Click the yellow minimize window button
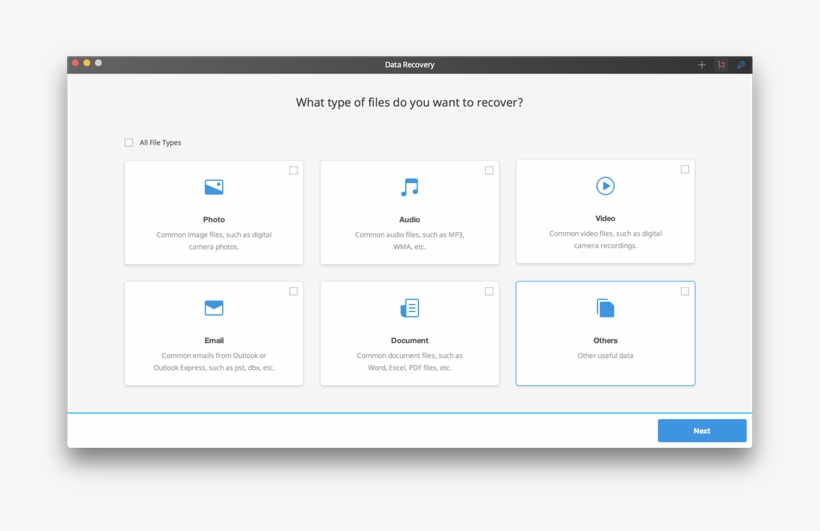Image resolution: width=820 pixels, height=531 pixels. 87,63
